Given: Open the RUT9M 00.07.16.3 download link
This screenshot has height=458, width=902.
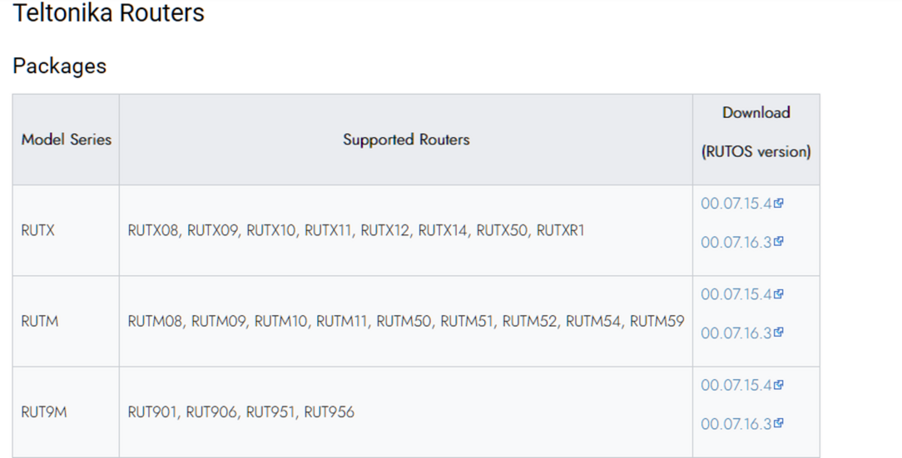Looking at the screenshot, I should pos(736,424).
